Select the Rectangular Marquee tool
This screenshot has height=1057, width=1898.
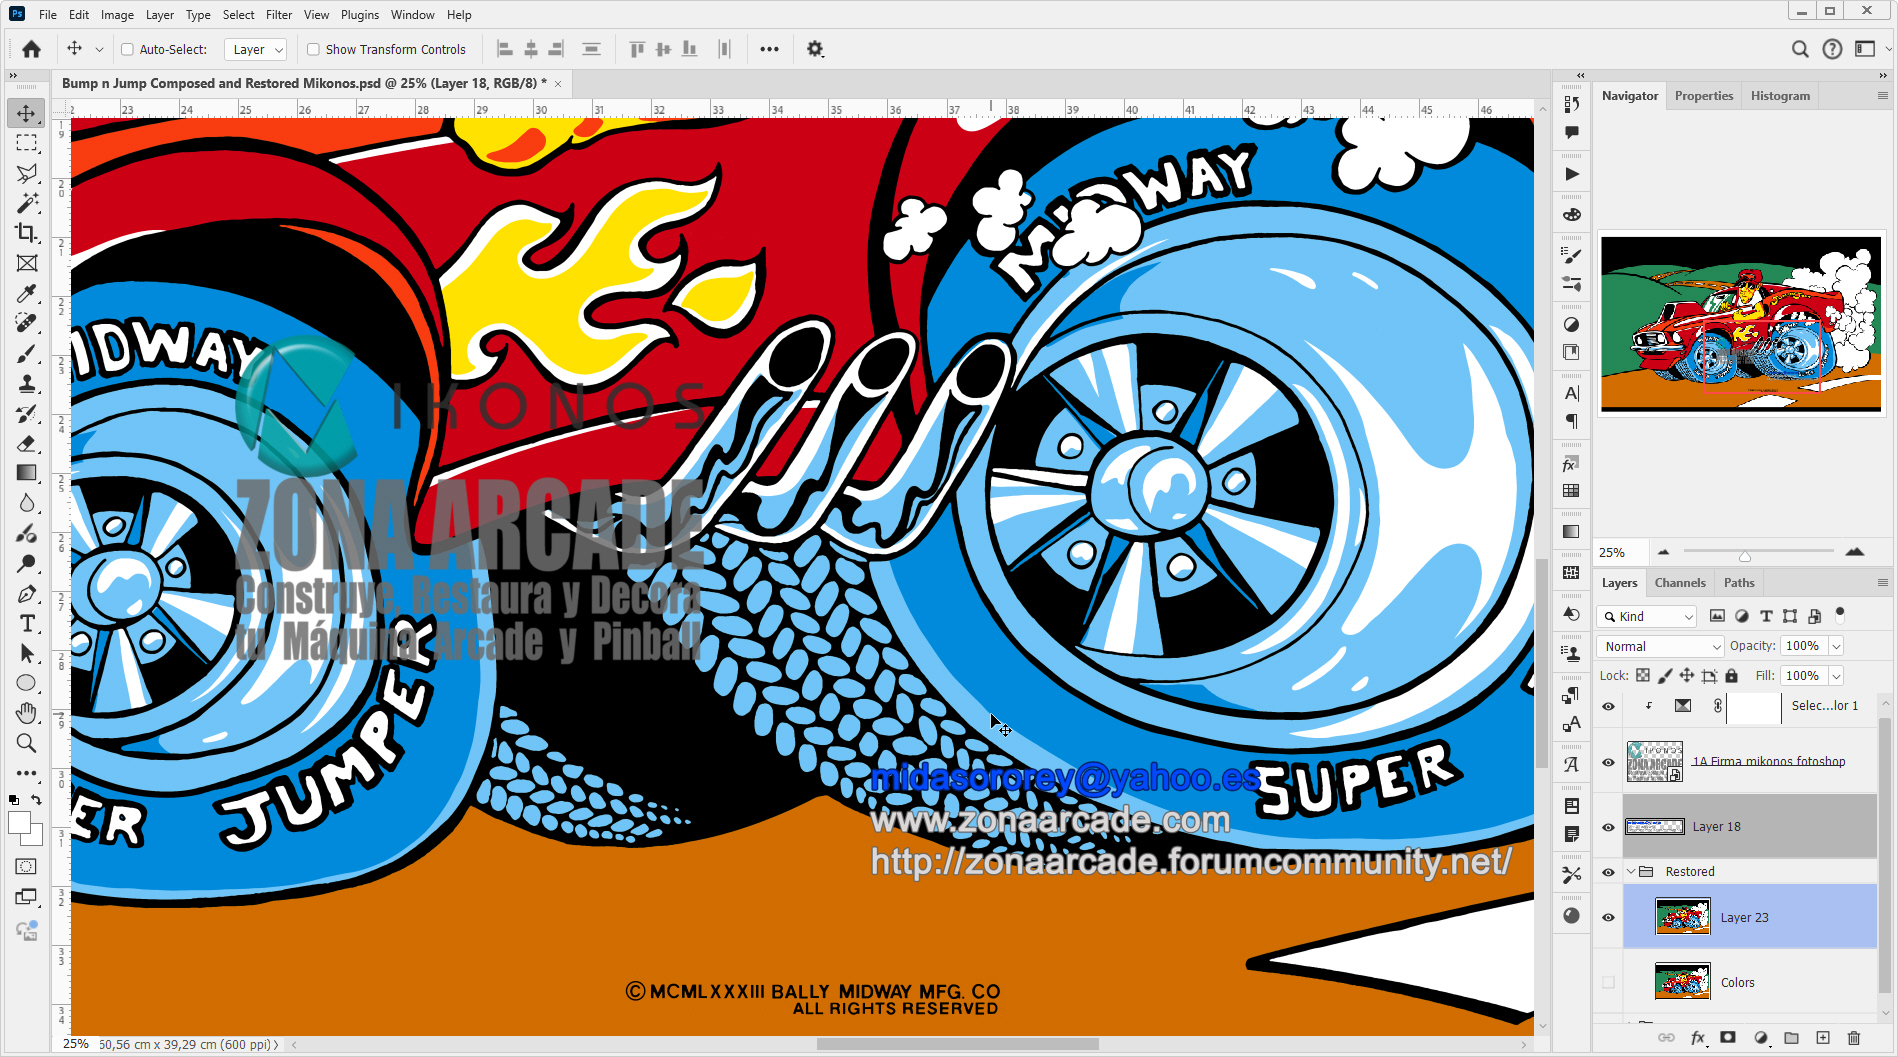point(27,143)
